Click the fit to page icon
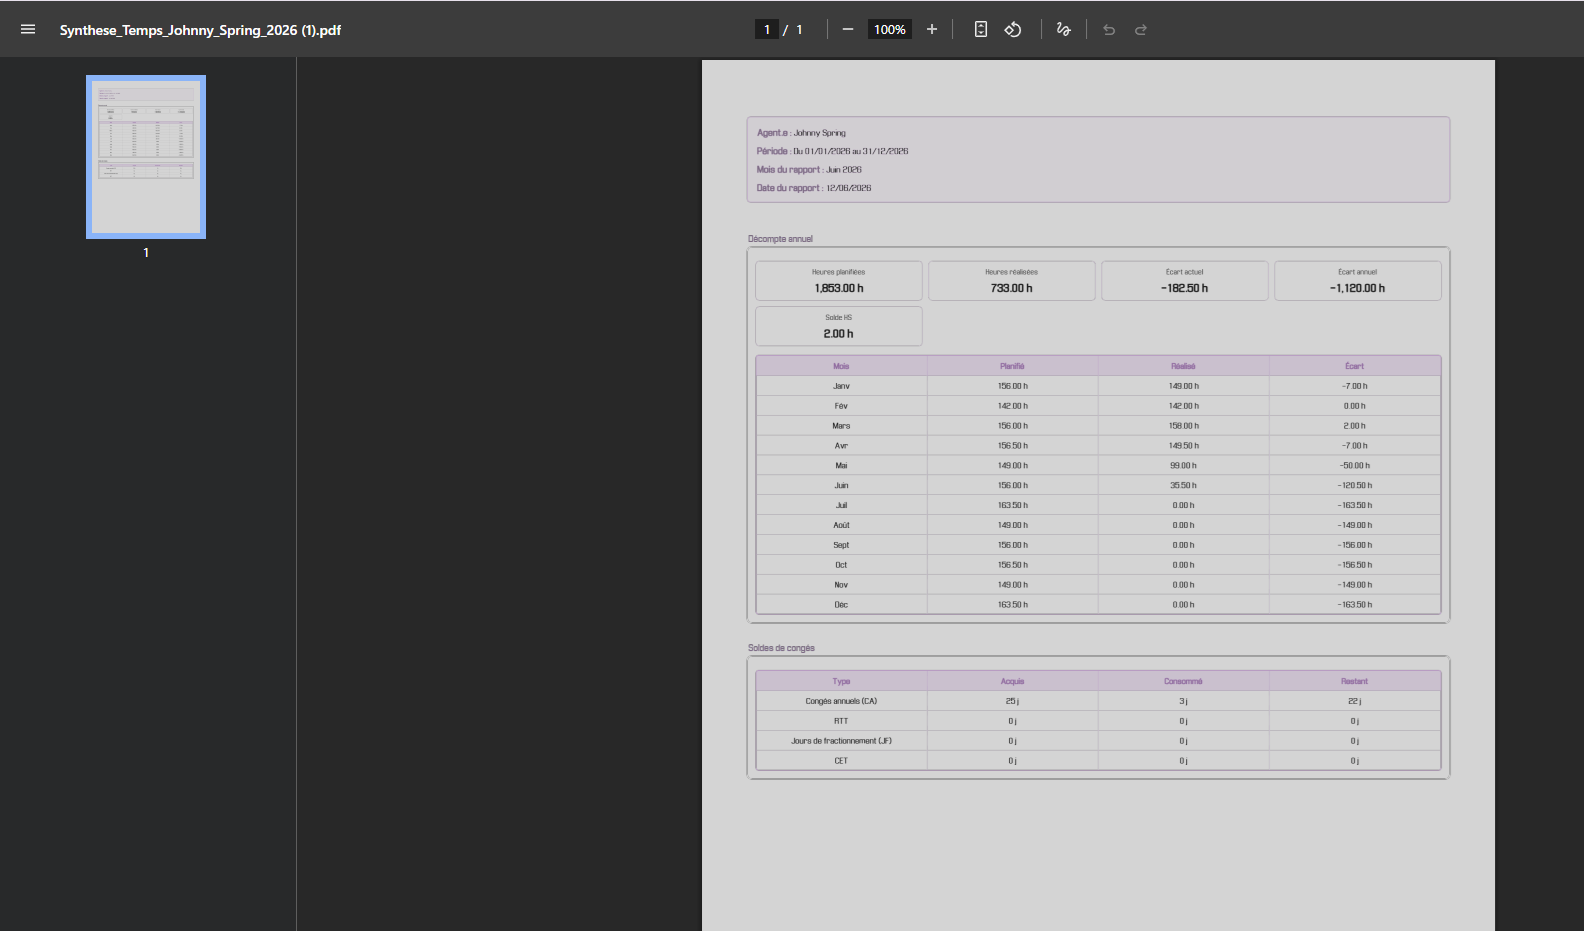Screen dimensions: 1584x931 pos(981,29)
